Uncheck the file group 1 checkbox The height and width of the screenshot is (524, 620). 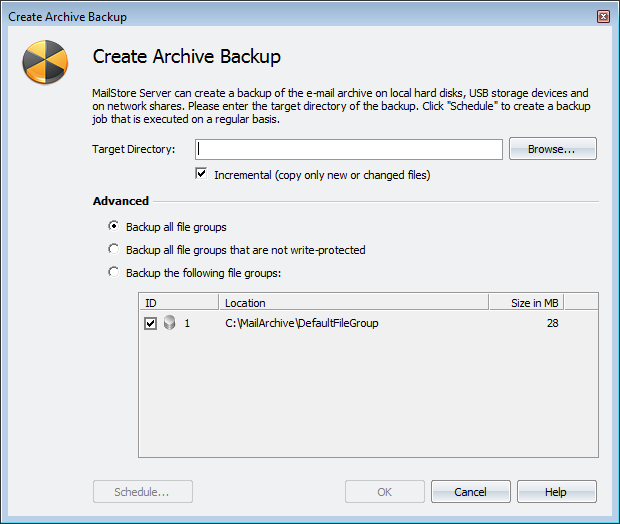tap(151, 323)
